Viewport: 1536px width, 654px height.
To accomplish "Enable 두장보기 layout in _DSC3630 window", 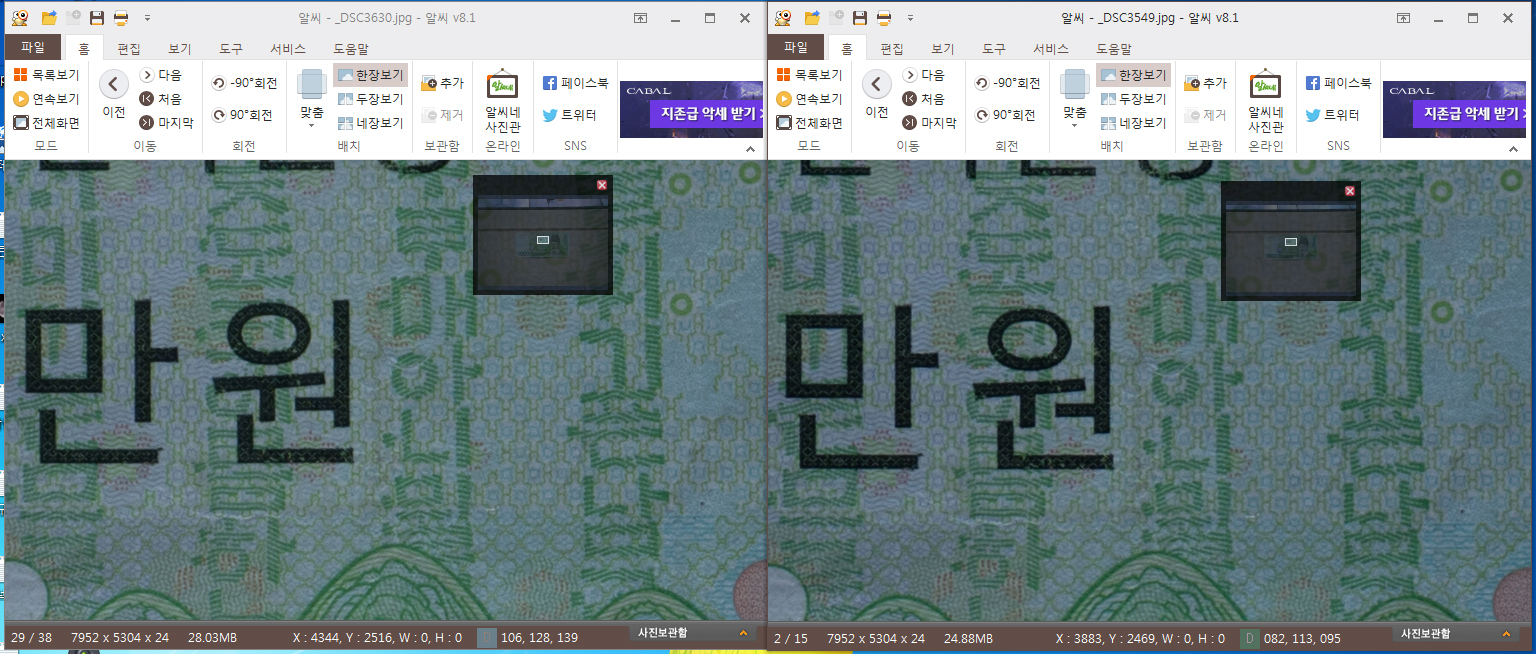I will click(x=370, y=99).
